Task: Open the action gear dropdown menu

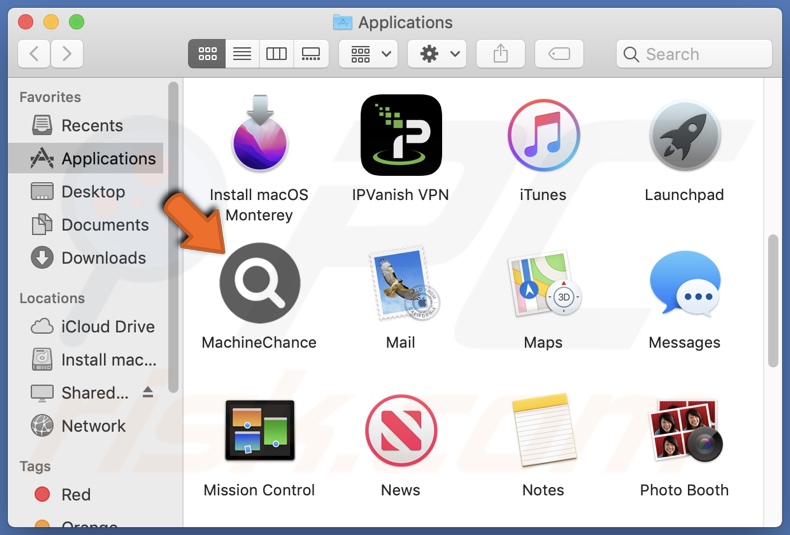Action: coord(437,54)
